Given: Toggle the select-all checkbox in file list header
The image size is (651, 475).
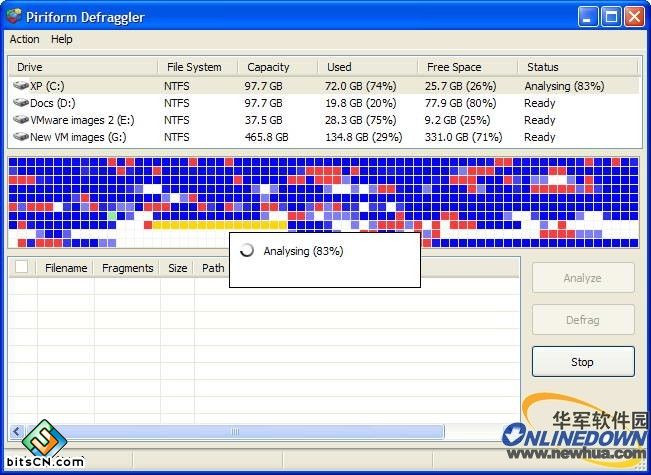Looking at the screenshot, I should [22, 267].
